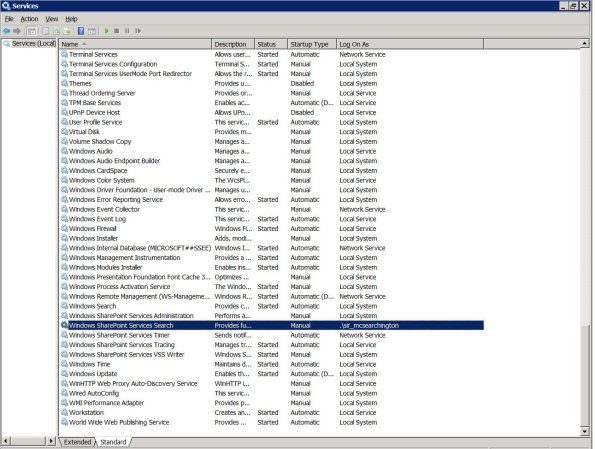The width and height of the screenshot is (595, 449).
Task: Select the Windows Event Log service
Action: 272,219
